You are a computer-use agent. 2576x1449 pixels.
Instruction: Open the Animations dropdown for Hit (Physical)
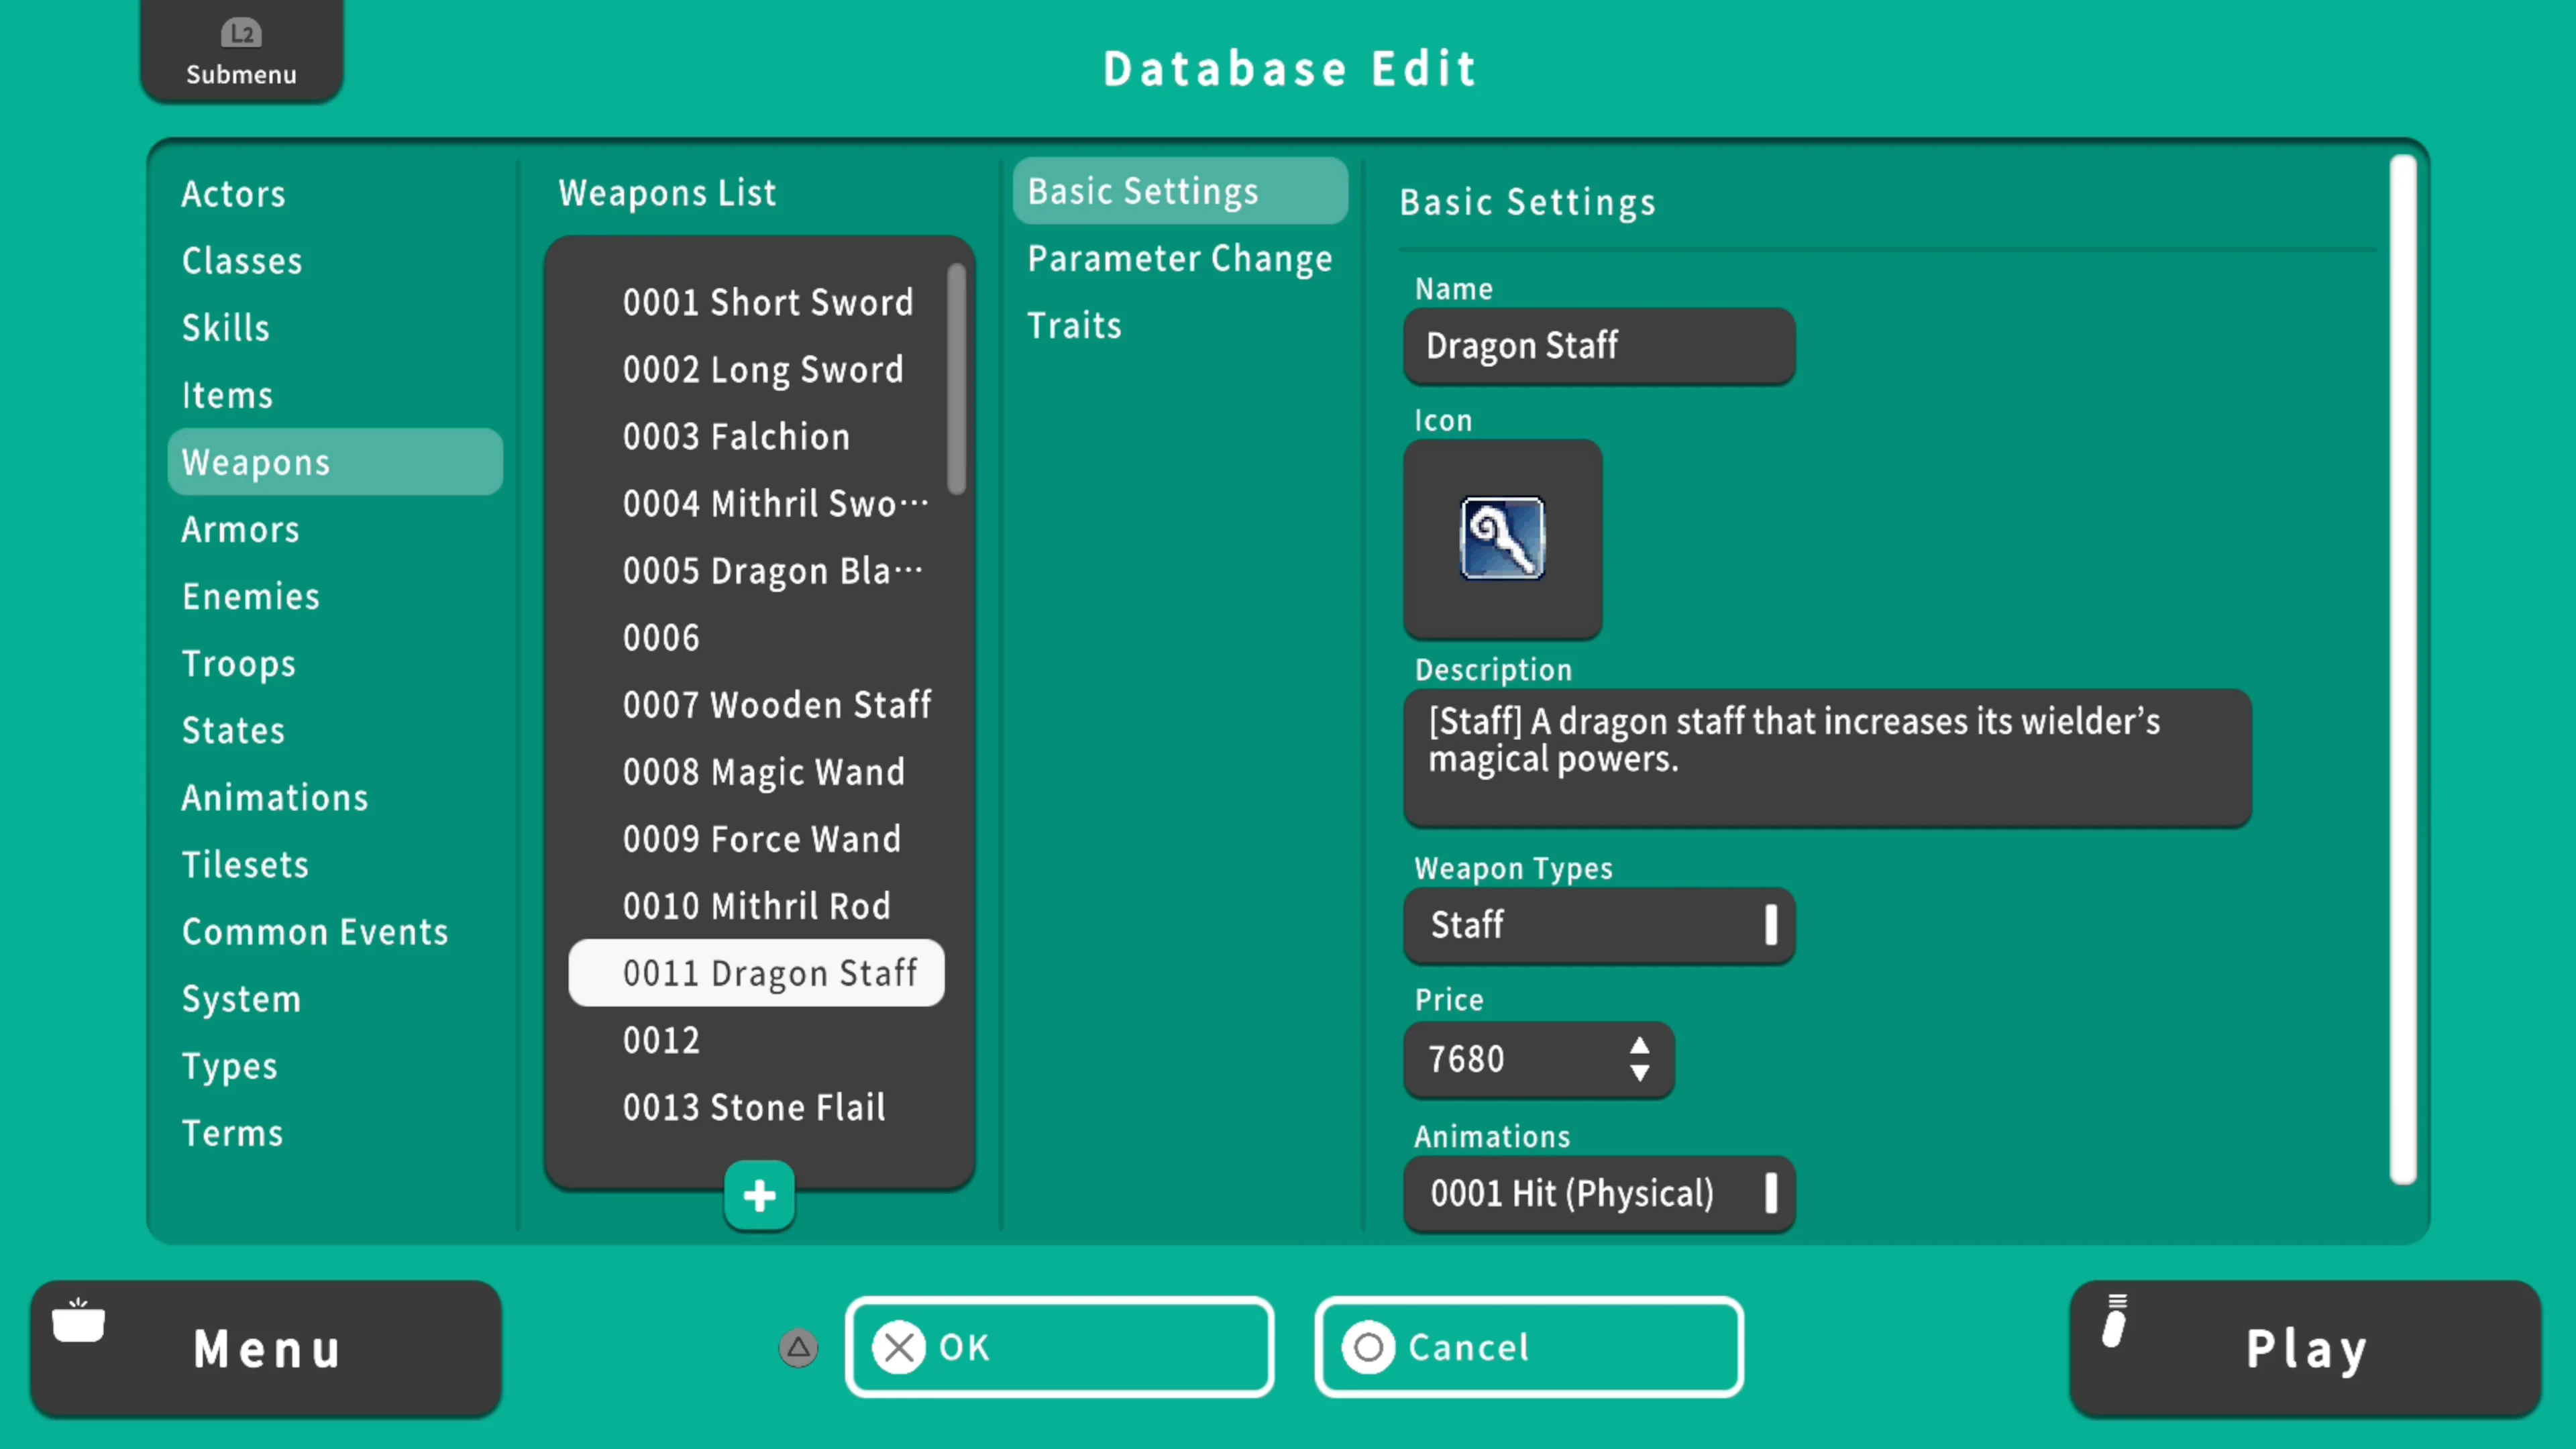click(1598, 1193)
